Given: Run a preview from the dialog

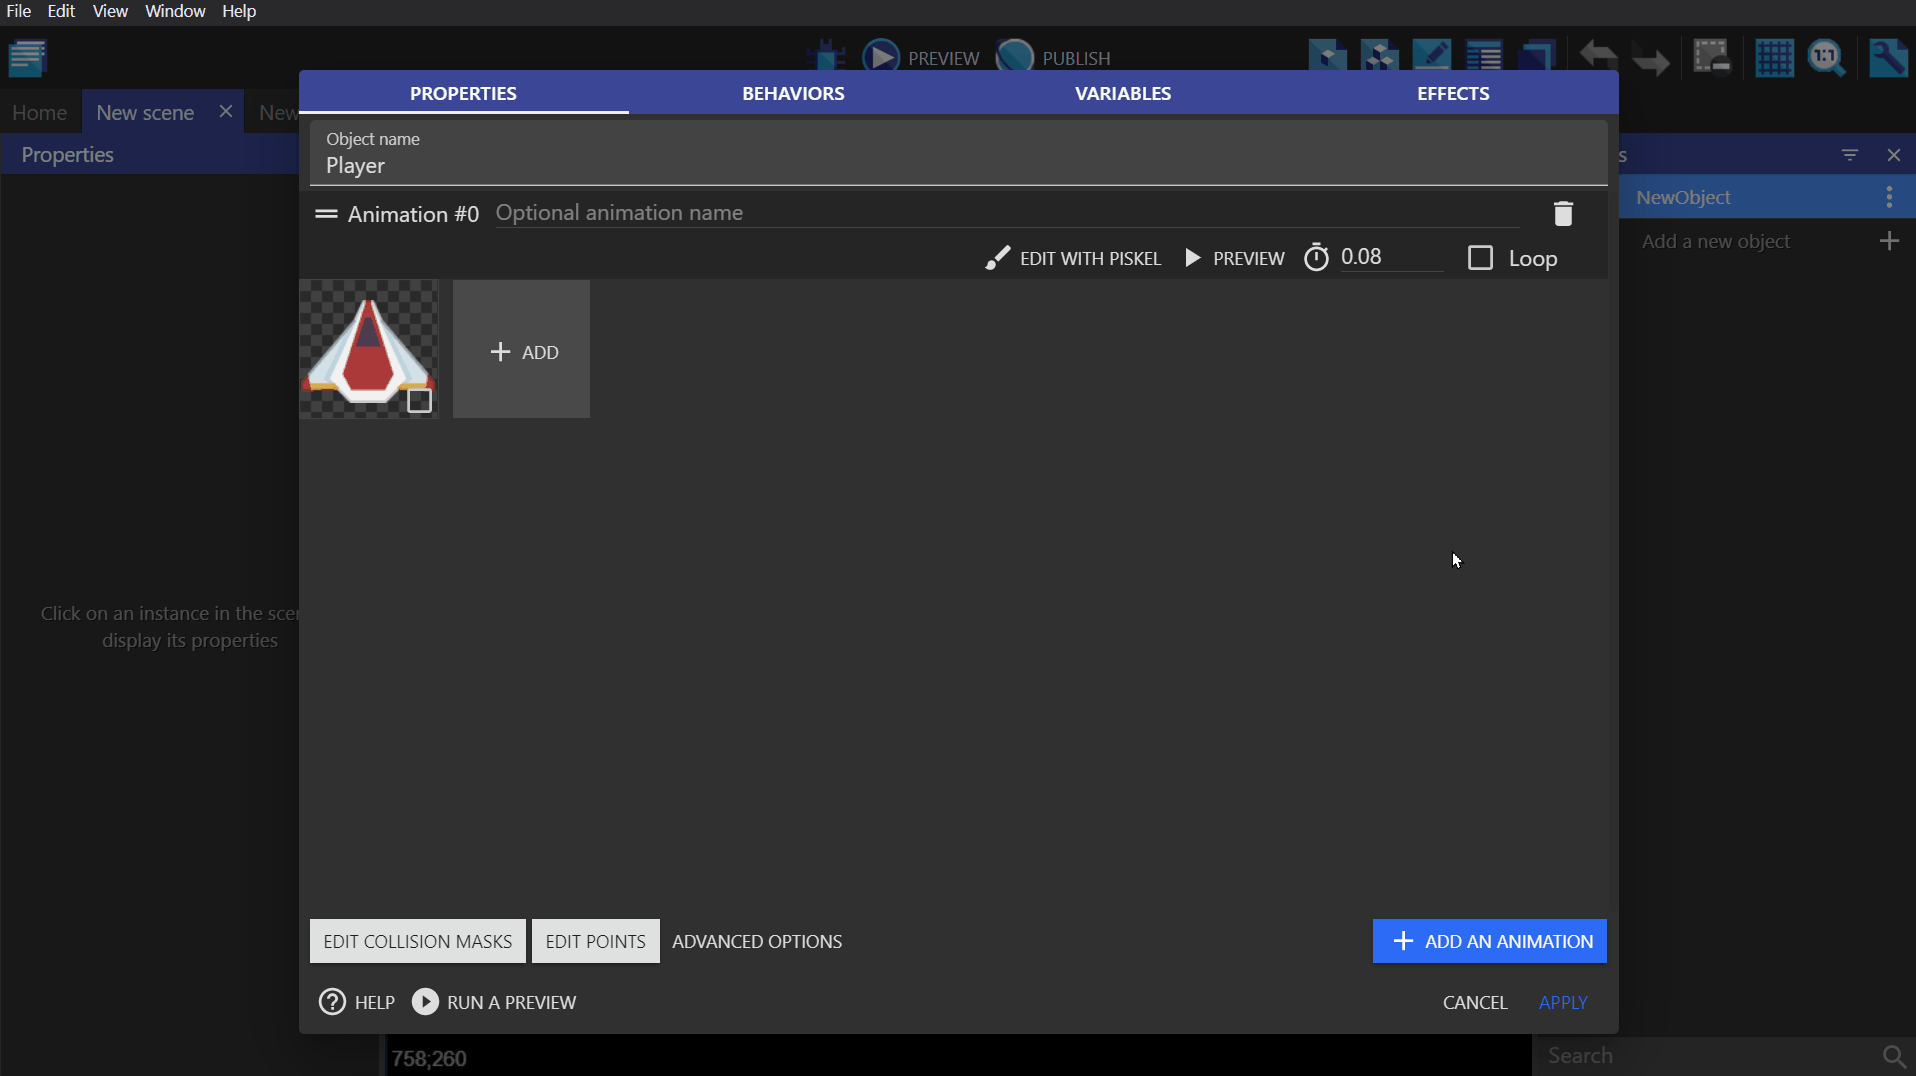Looking at the screenshot, I should tap(494, 1002).
